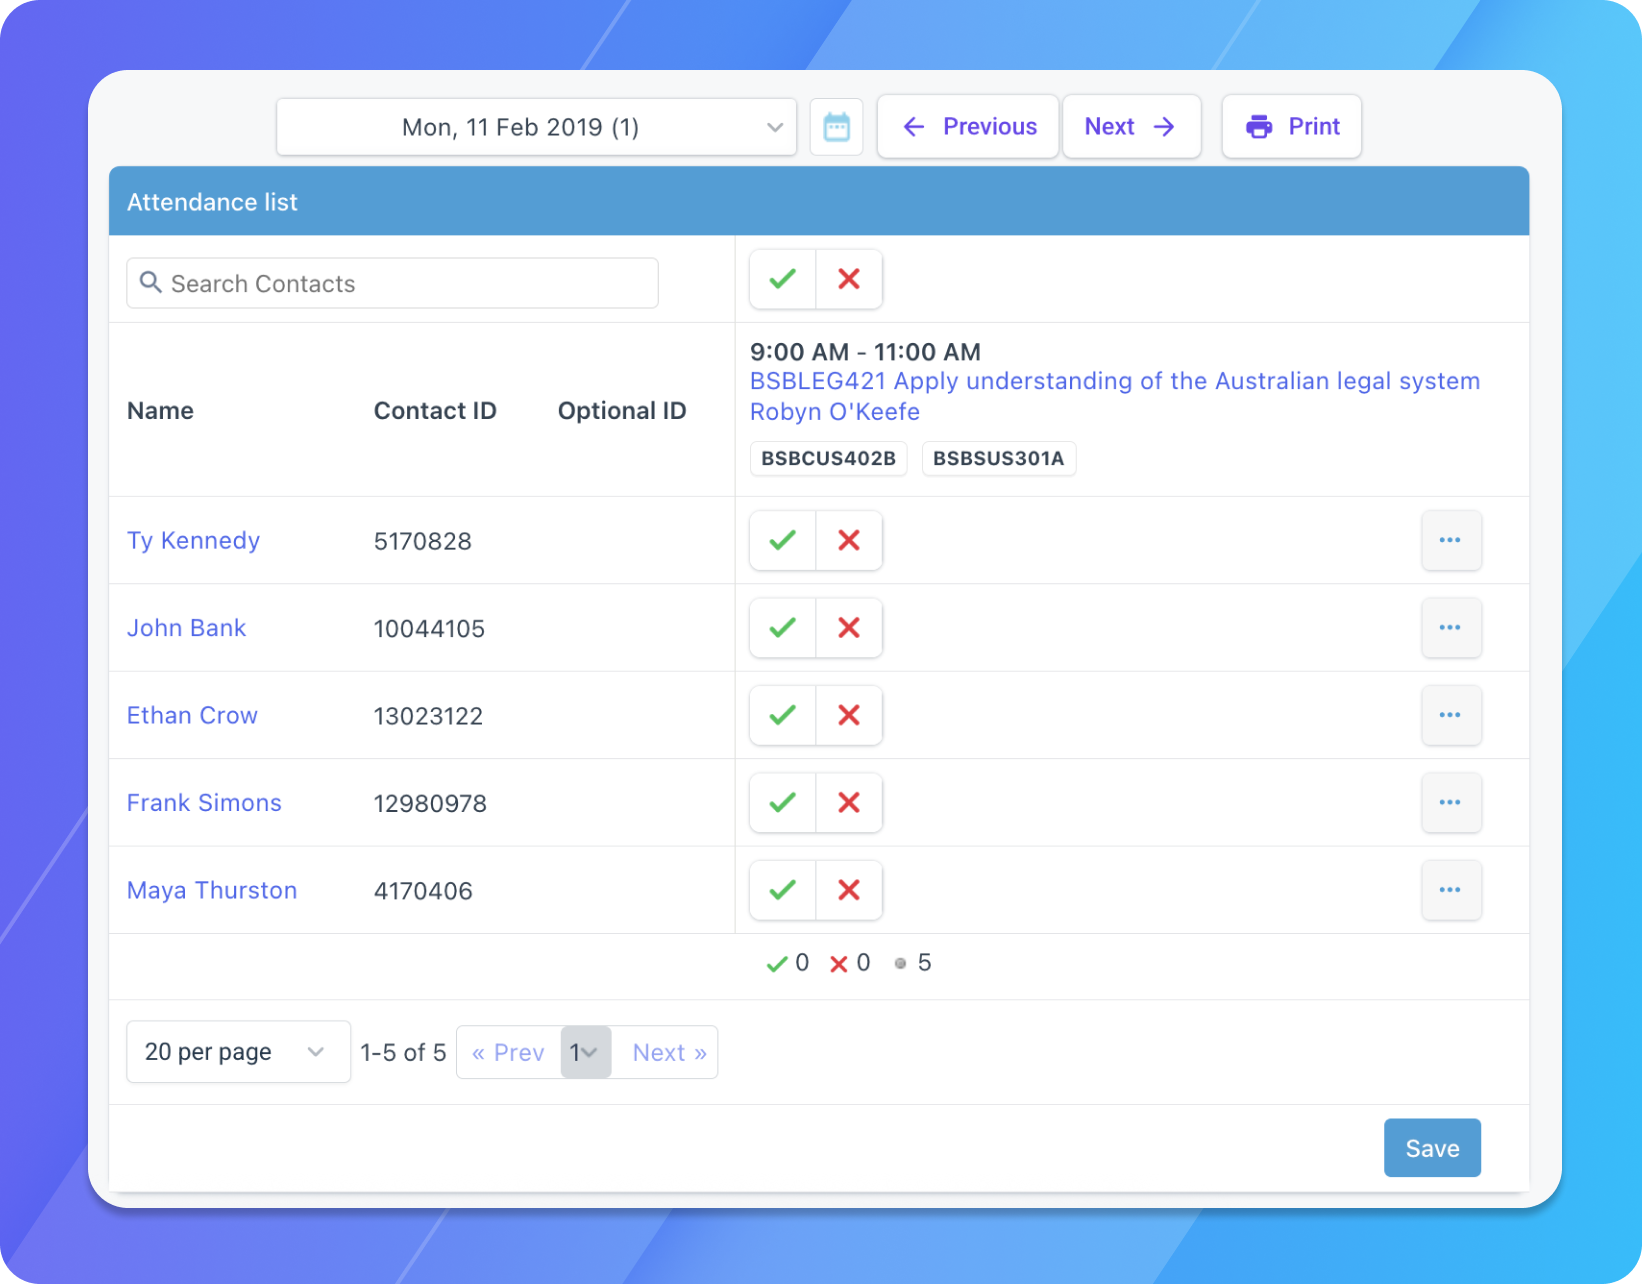1642x1284 pixels.
Task: Mark Ty Kennedy as absent
Action: click(x=849, y=541)
